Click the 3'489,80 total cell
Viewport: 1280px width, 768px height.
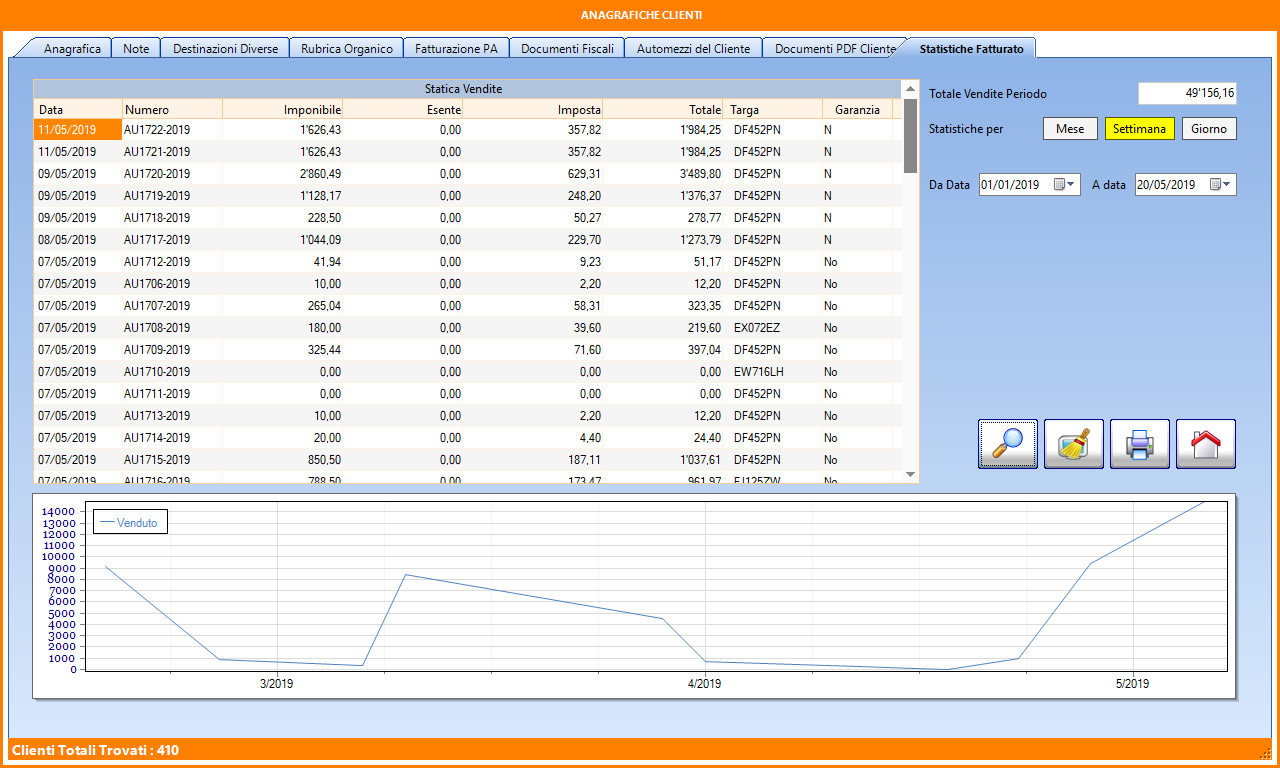tap(663, 174)
